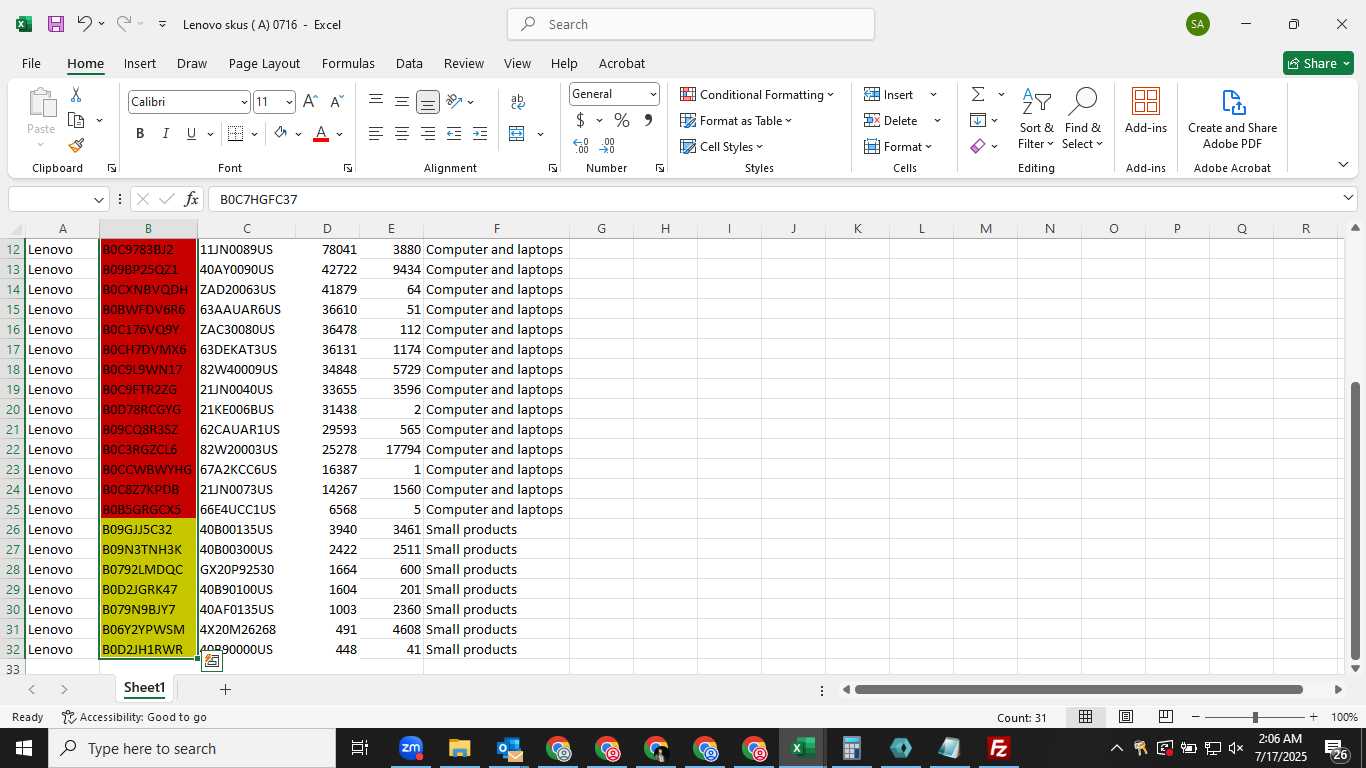Toggle Italic formatting
The width and height of the screenshot is (1366, 768).
[x=166, y=133]
